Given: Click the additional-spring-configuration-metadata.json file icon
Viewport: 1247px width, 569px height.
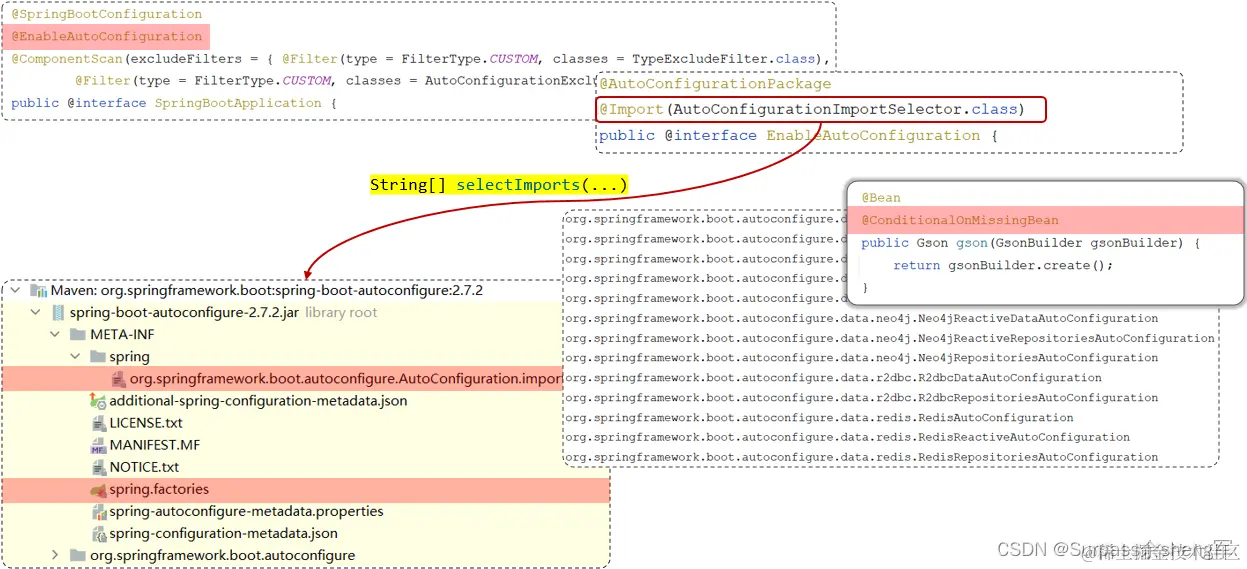Looking at the screenshot, I should tap(98, 400).
